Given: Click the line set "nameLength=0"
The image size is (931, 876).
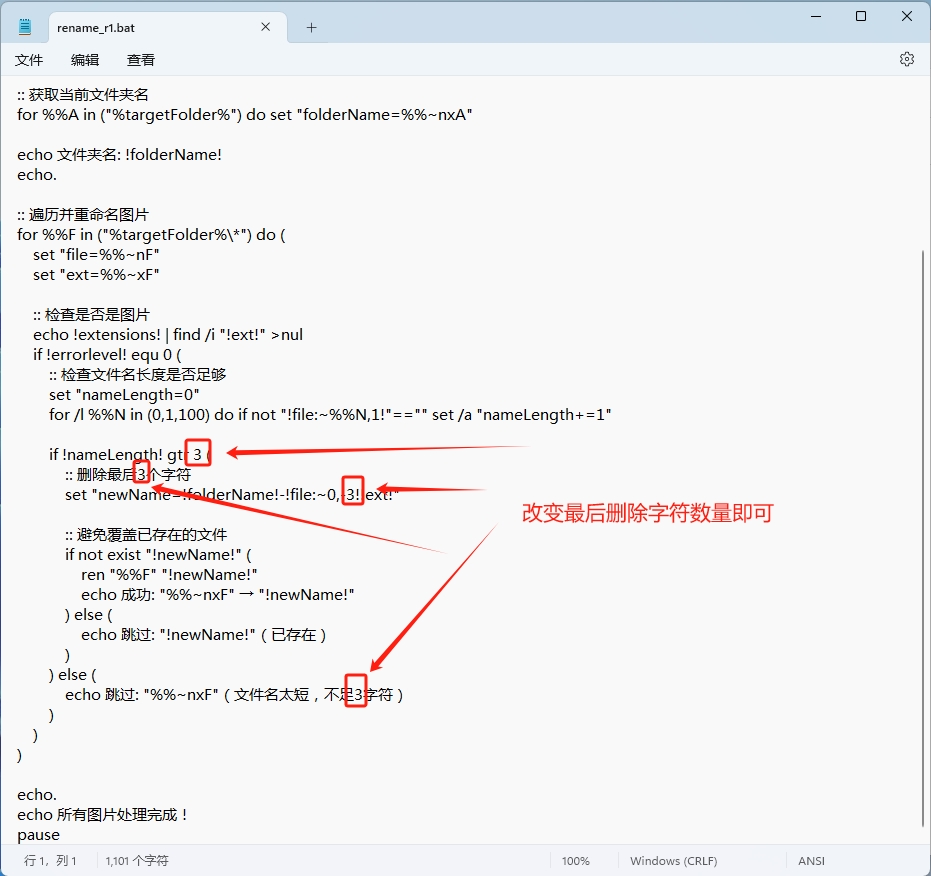Looking at the screenshot, I should (x=124, y=394).
